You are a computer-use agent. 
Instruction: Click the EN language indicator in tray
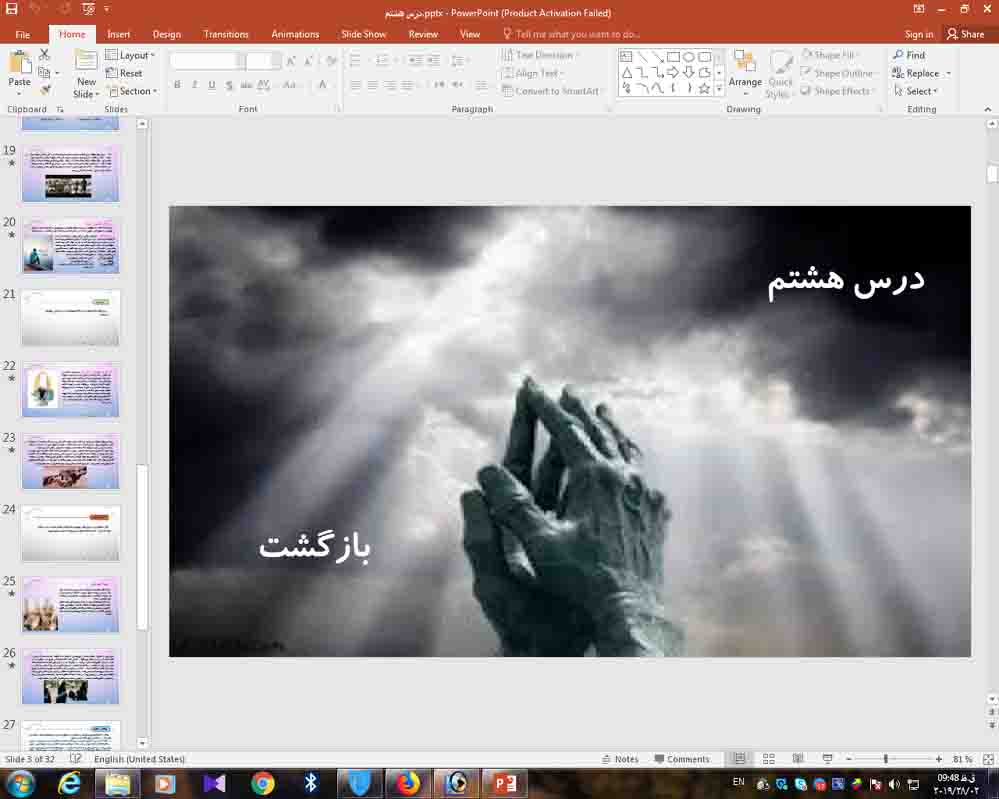point(738,782)
